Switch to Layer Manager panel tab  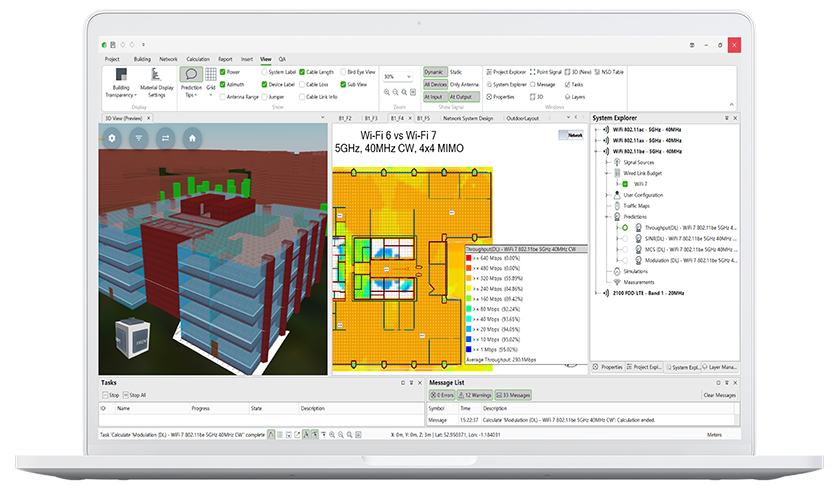[x=719, y=367]
